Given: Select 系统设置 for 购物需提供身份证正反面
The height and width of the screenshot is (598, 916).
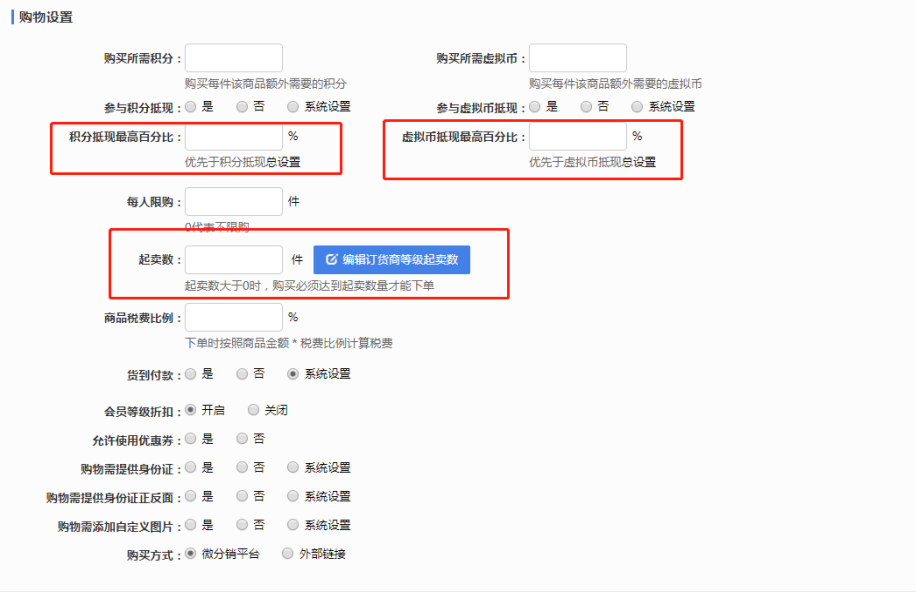Looking at the screenshot, I should click(x=292, y=495).
